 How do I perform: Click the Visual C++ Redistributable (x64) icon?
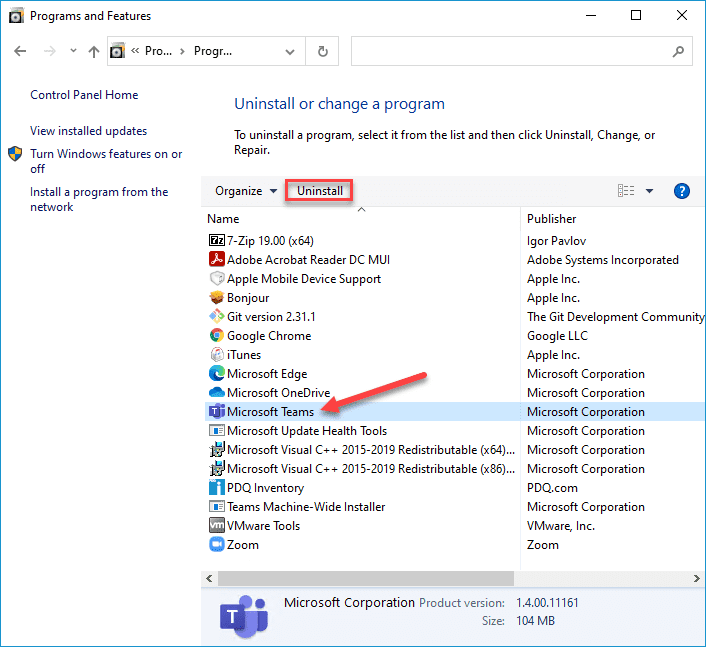tap(217, 449)
